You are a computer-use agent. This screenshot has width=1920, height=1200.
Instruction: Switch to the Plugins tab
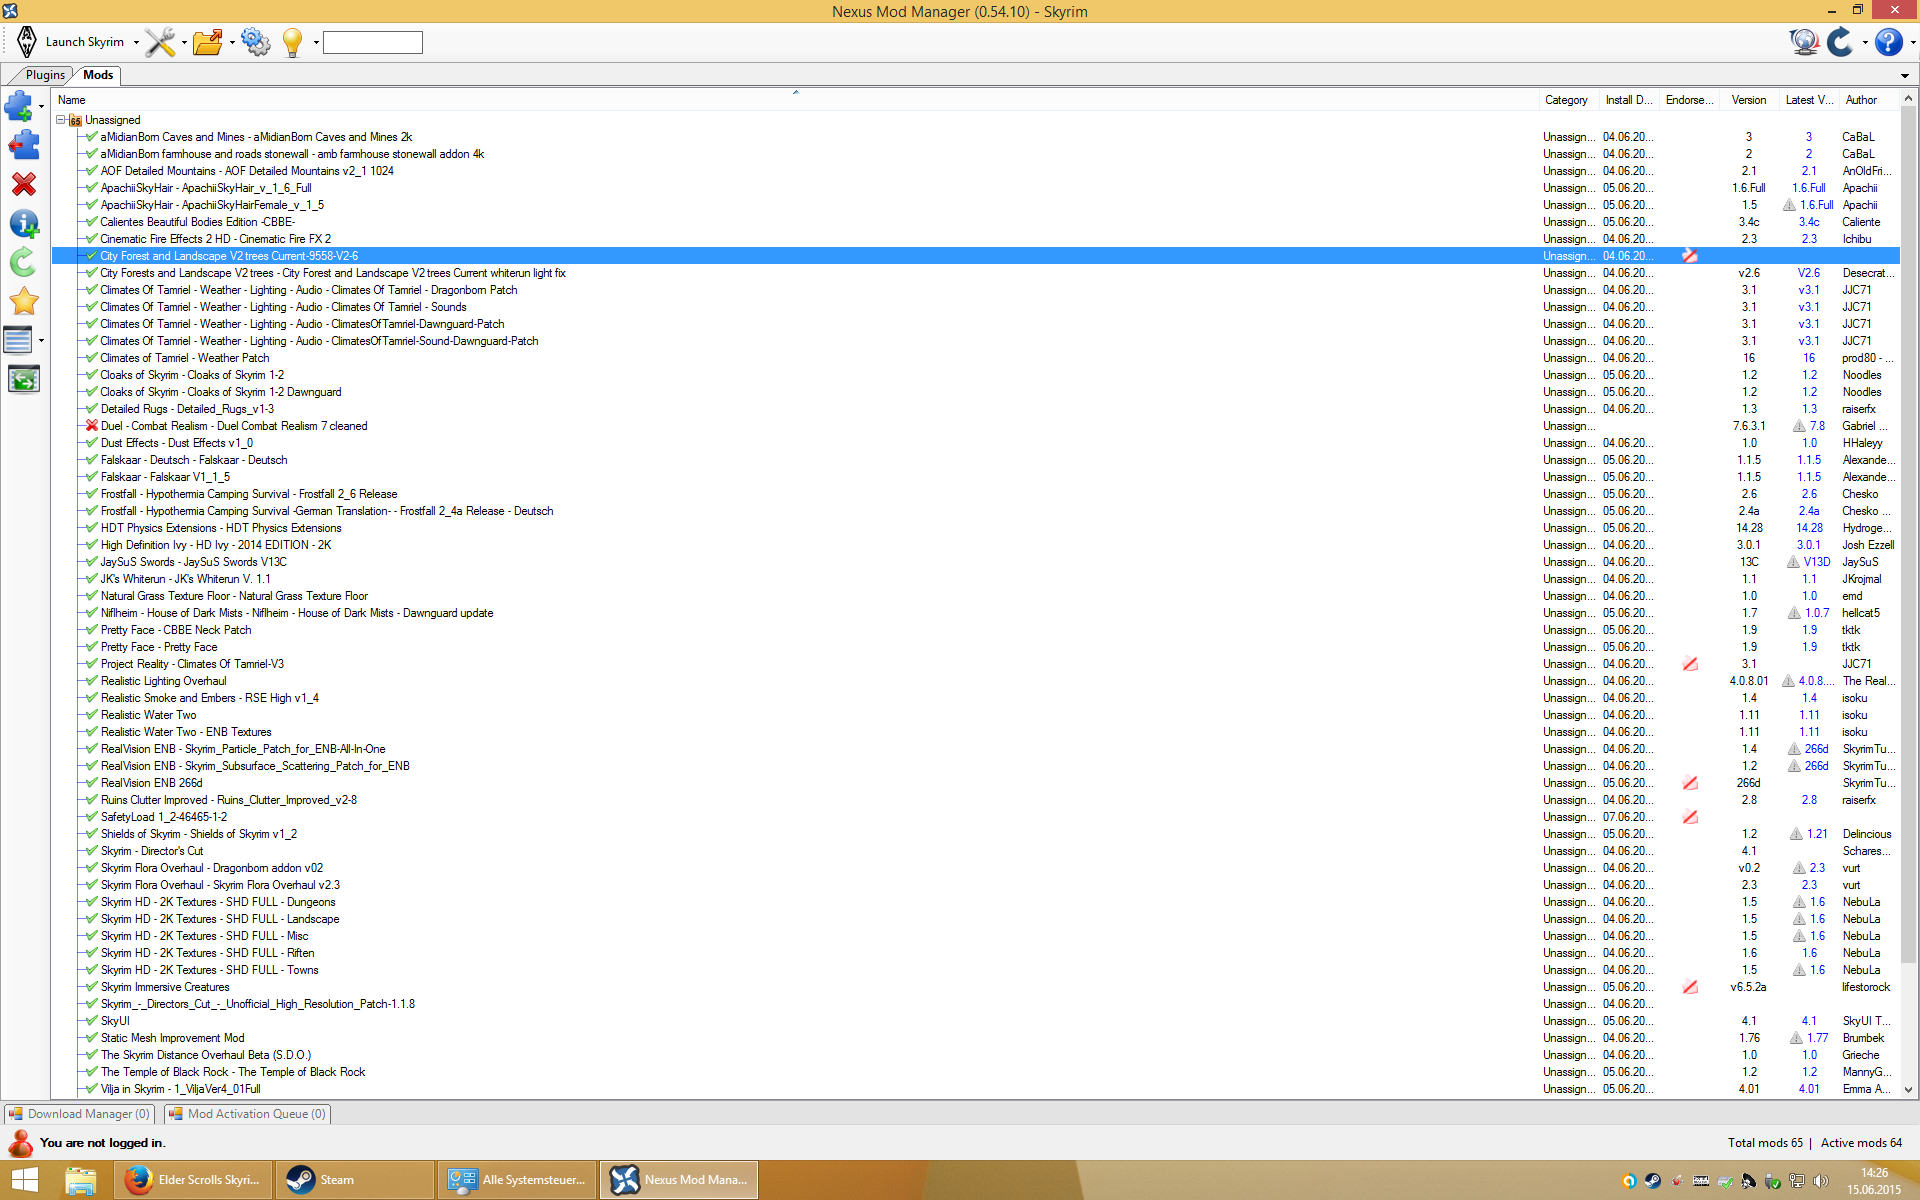(x=45, y=75)
